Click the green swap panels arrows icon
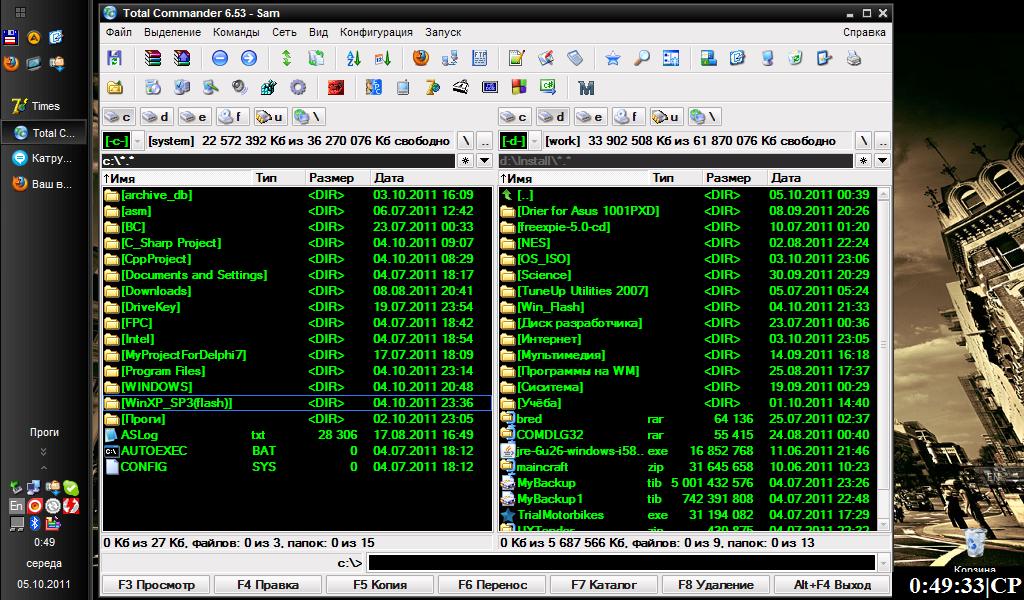 click(x=287, y=58)
